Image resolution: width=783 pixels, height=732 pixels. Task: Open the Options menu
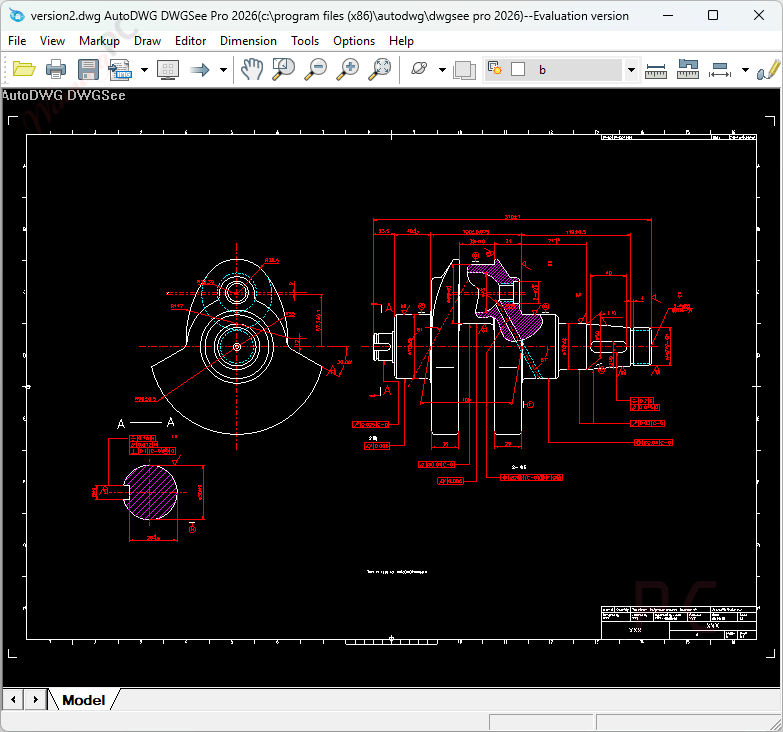point(354,41)
